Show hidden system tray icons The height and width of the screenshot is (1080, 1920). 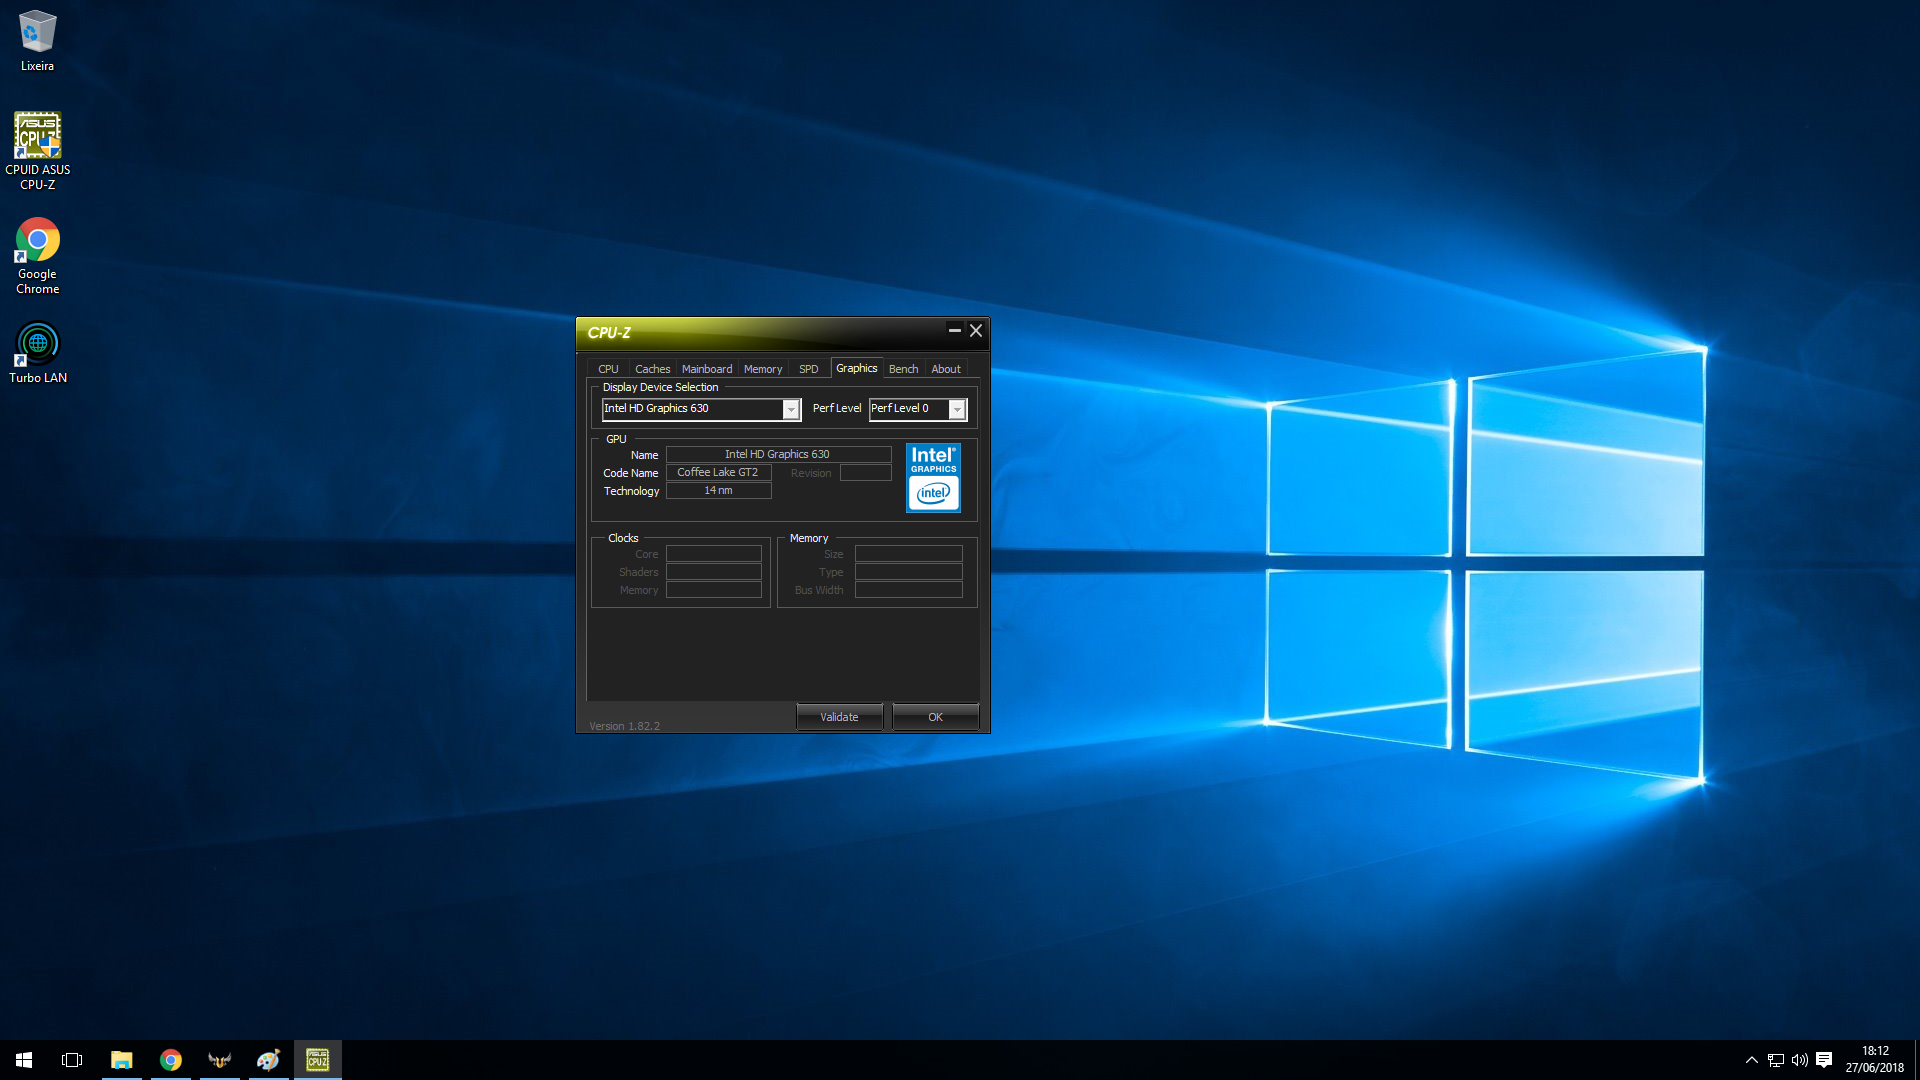tap(1751, 1060)
